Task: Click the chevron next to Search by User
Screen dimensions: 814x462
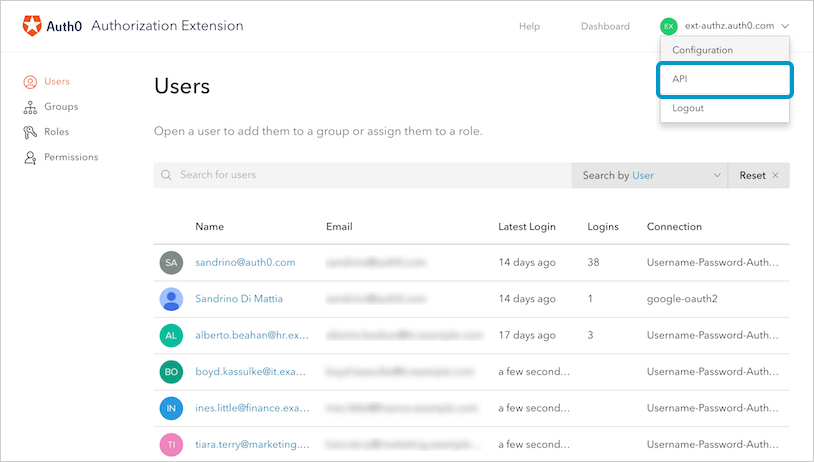Action: tap(717, 175)
